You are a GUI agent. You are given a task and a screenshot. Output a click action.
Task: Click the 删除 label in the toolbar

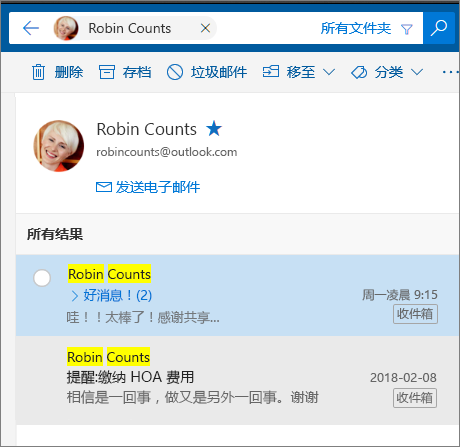point(69,72)
